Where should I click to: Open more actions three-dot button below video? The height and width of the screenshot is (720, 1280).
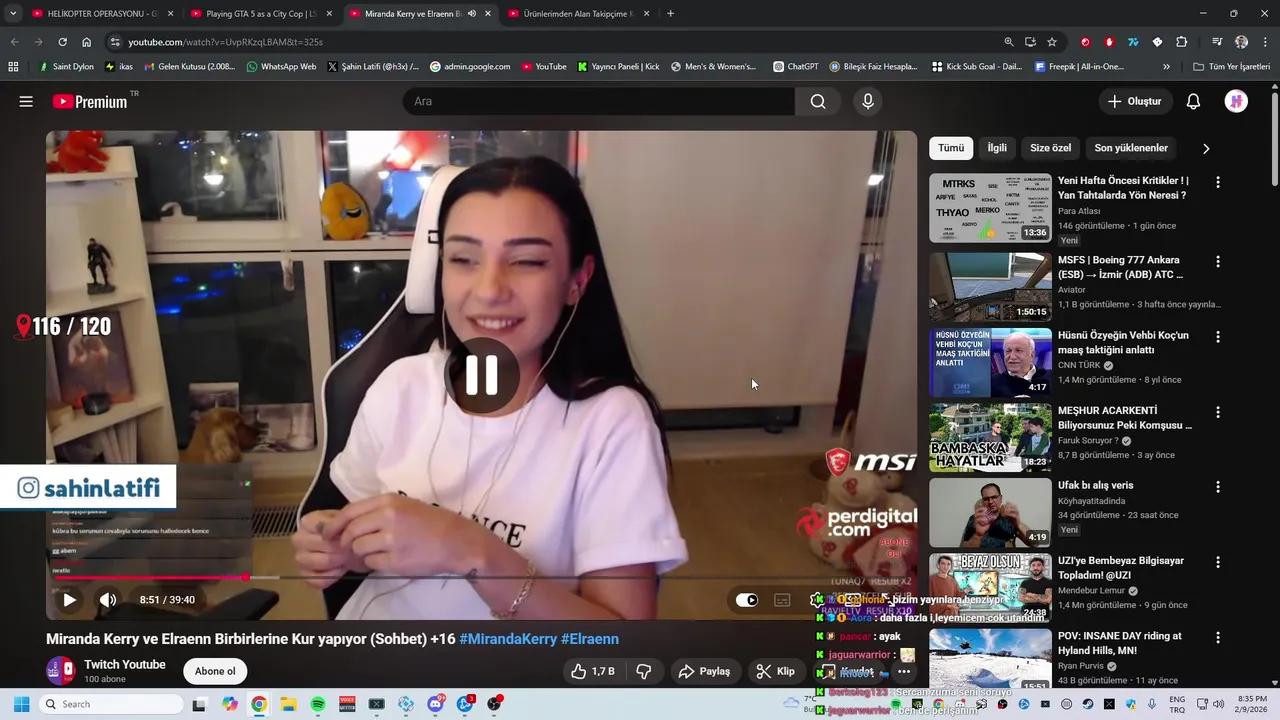(x=903, y=671)
